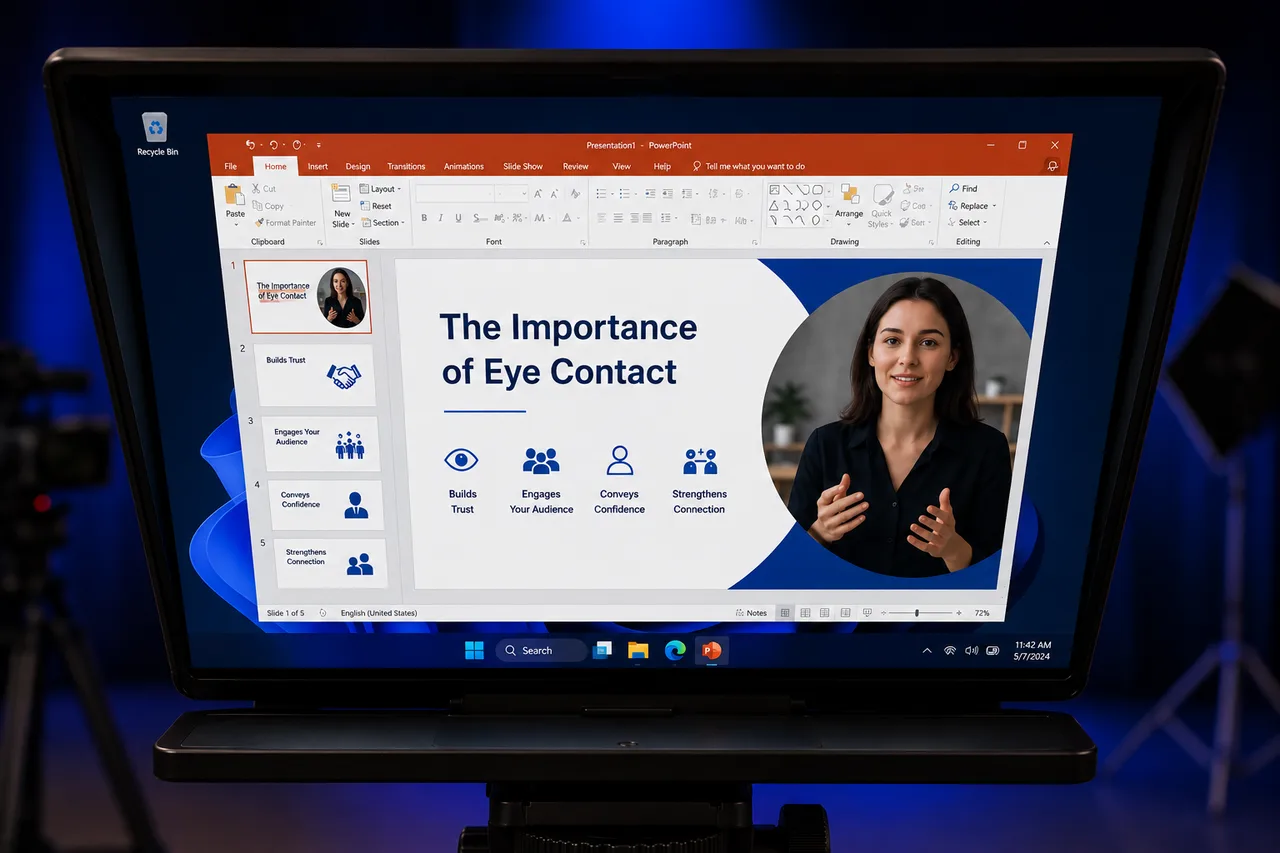
Task: Click the Paste clipboard icon
Action: [235, 194]
